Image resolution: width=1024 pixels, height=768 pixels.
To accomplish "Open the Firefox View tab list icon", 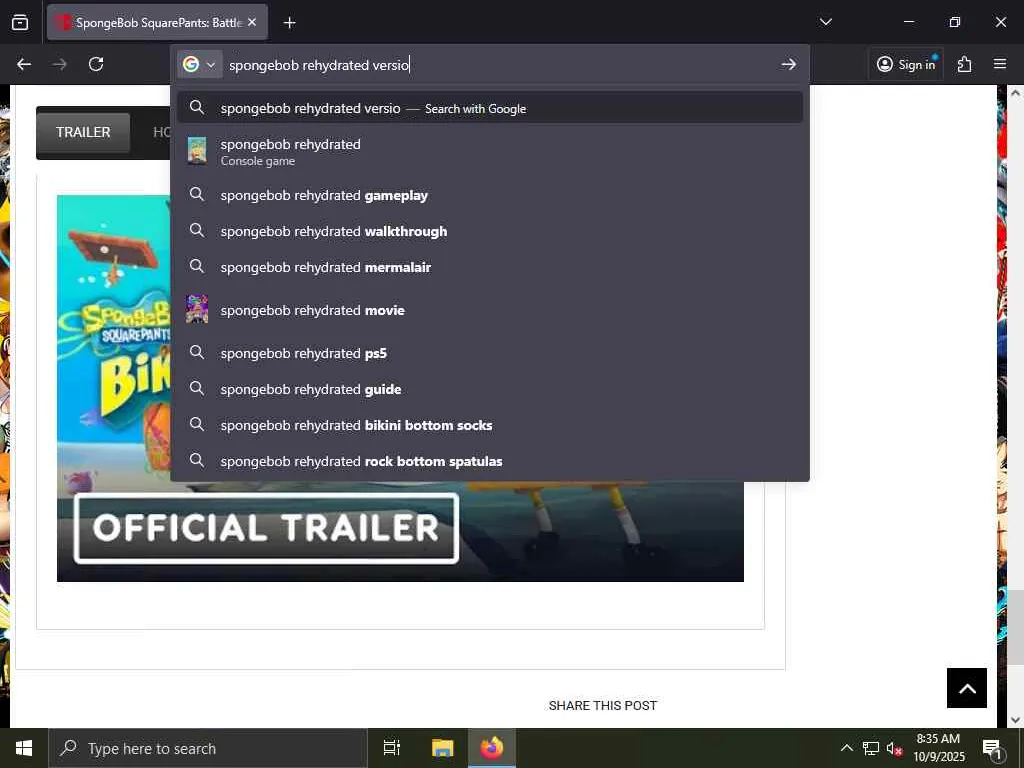I will point(20,22).
